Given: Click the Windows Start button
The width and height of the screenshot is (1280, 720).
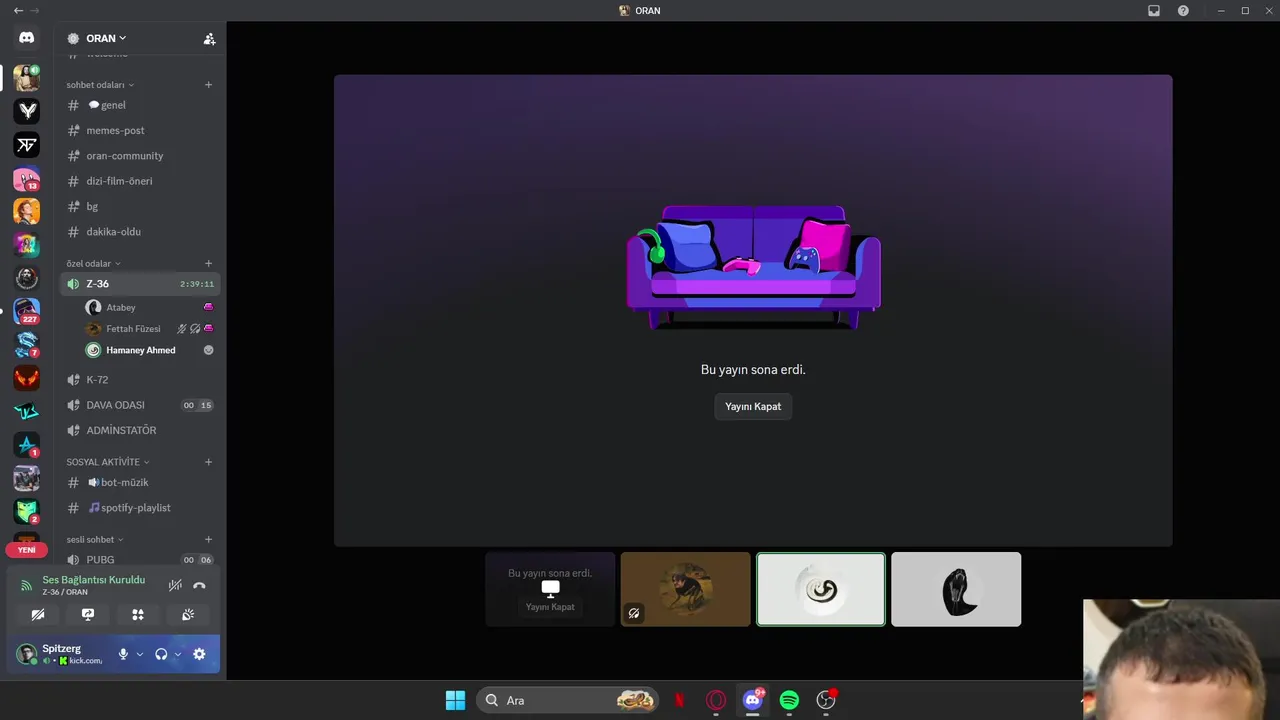Looking at the screenshot, I should click(x=455, y=700).
